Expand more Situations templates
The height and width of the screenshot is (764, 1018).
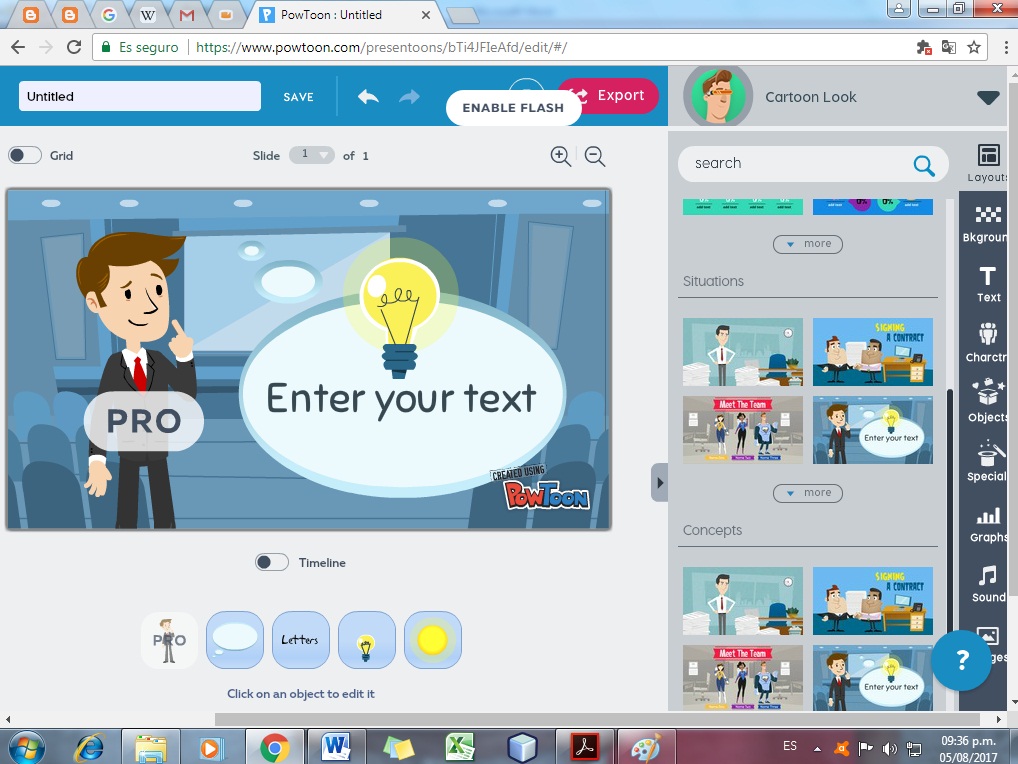point(807,493)
